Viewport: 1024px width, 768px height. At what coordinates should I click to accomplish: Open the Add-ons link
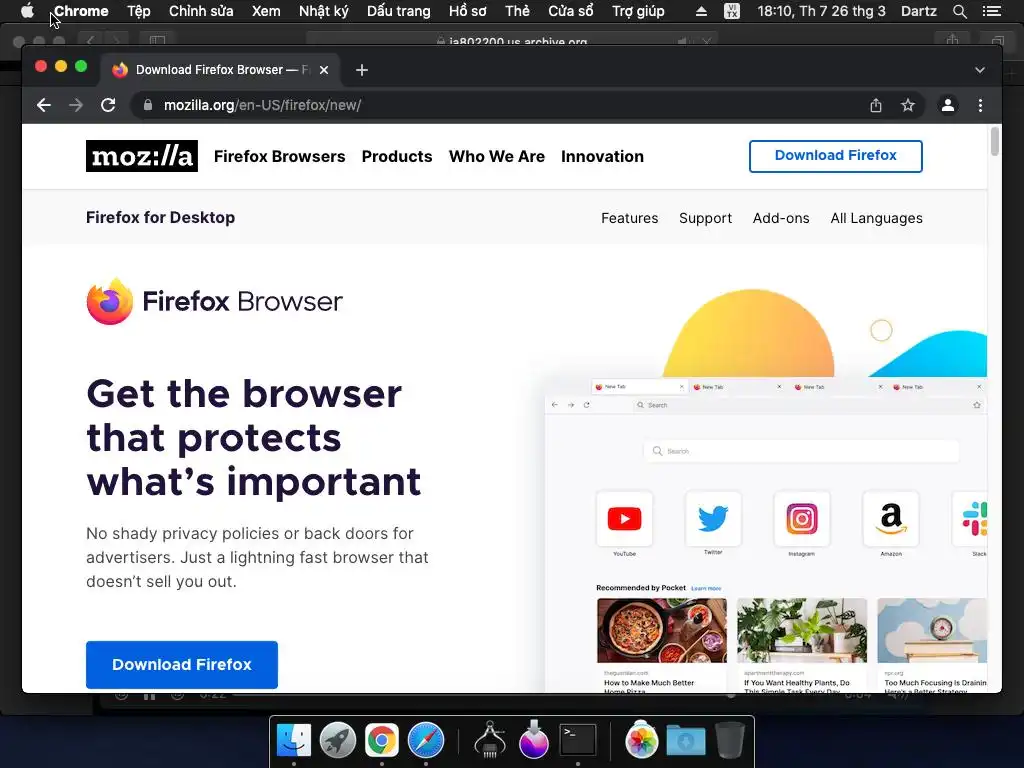pyautogui.click(x=781, y=218)
